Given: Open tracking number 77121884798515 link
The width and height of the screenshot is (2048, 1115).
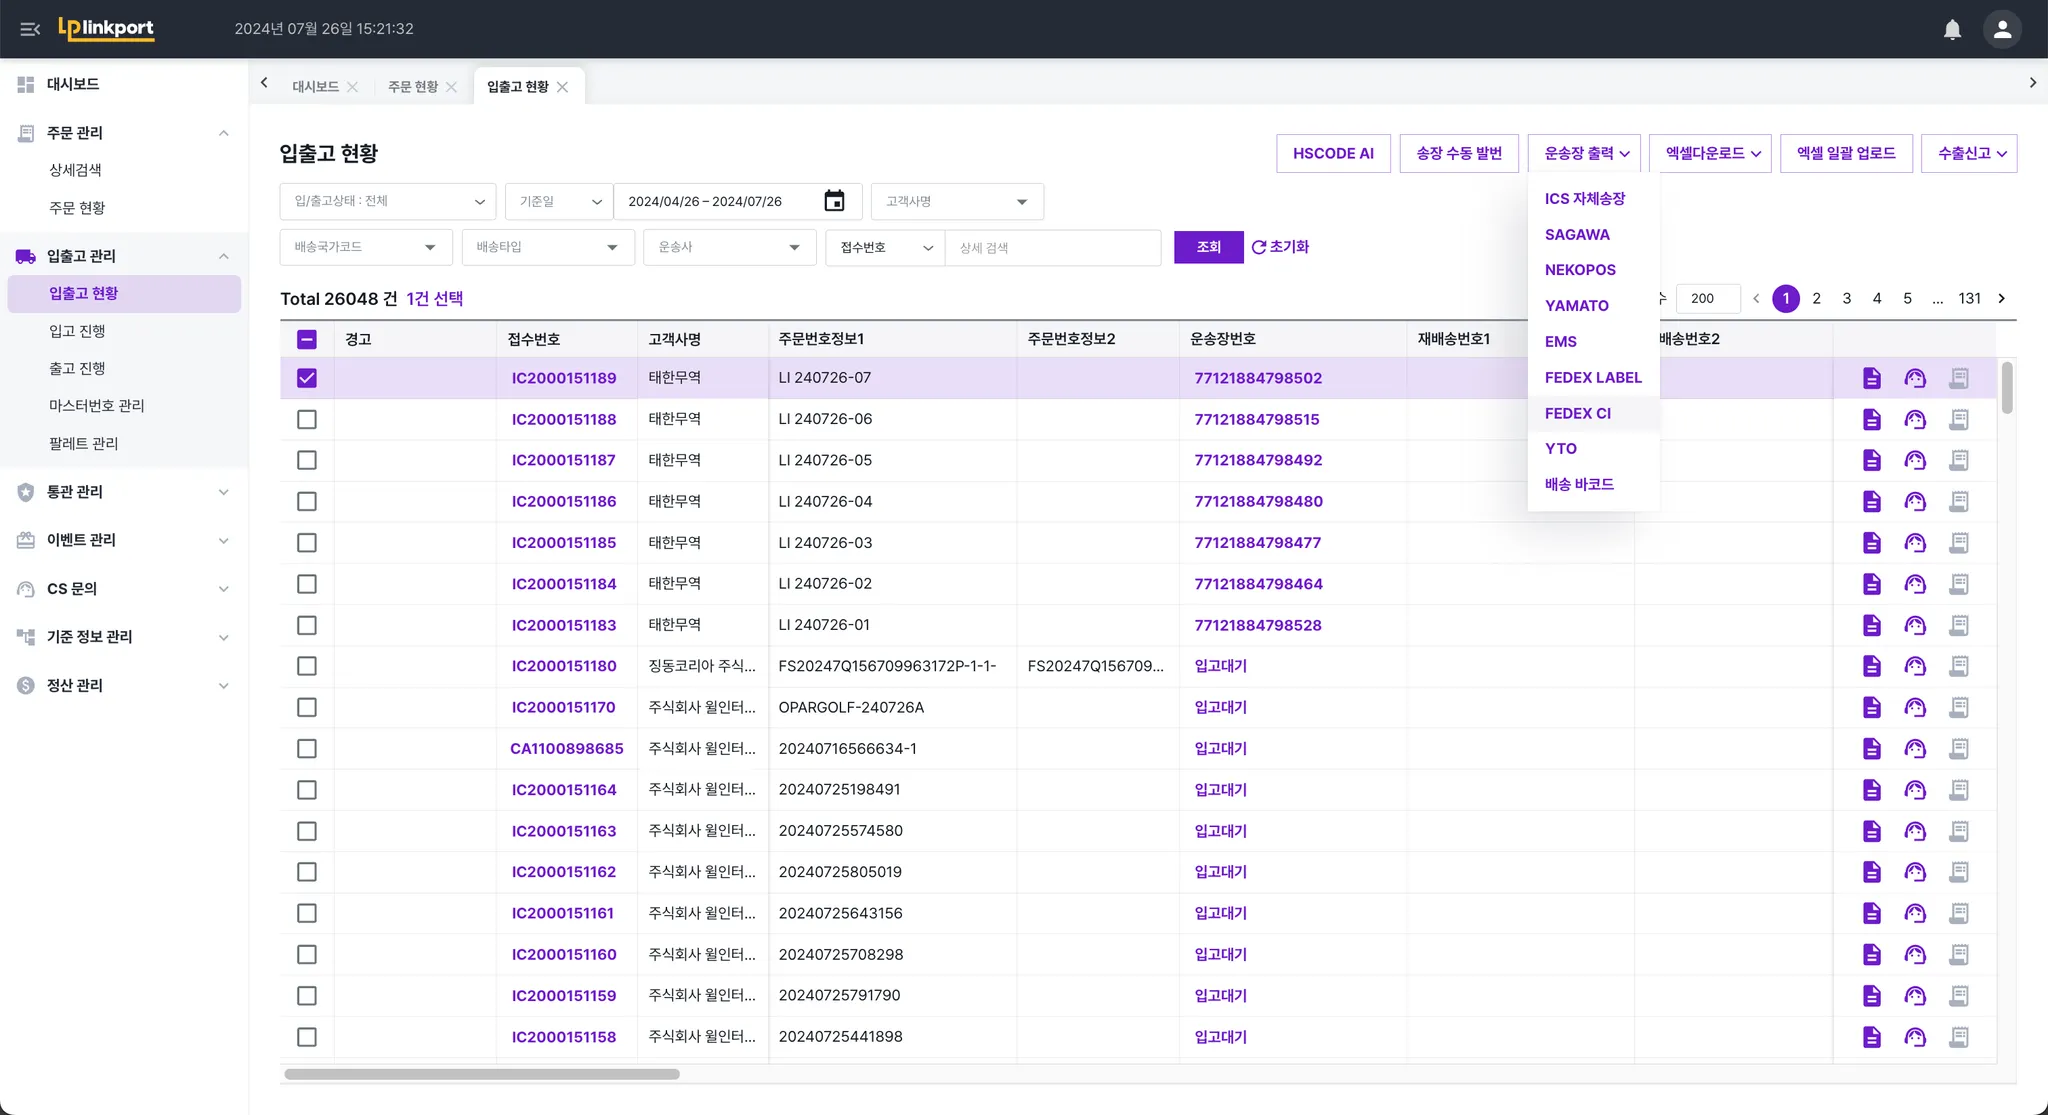Looking at the screenshot, I should 1256,420.
